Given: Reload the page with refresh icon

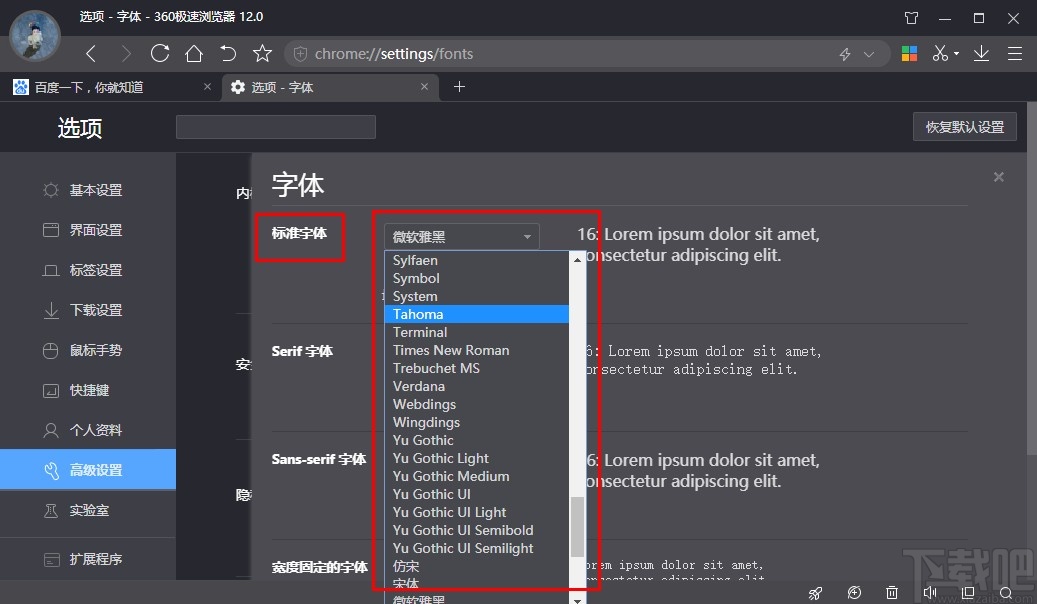Looking at the screenshot, I should pos(160,54).
